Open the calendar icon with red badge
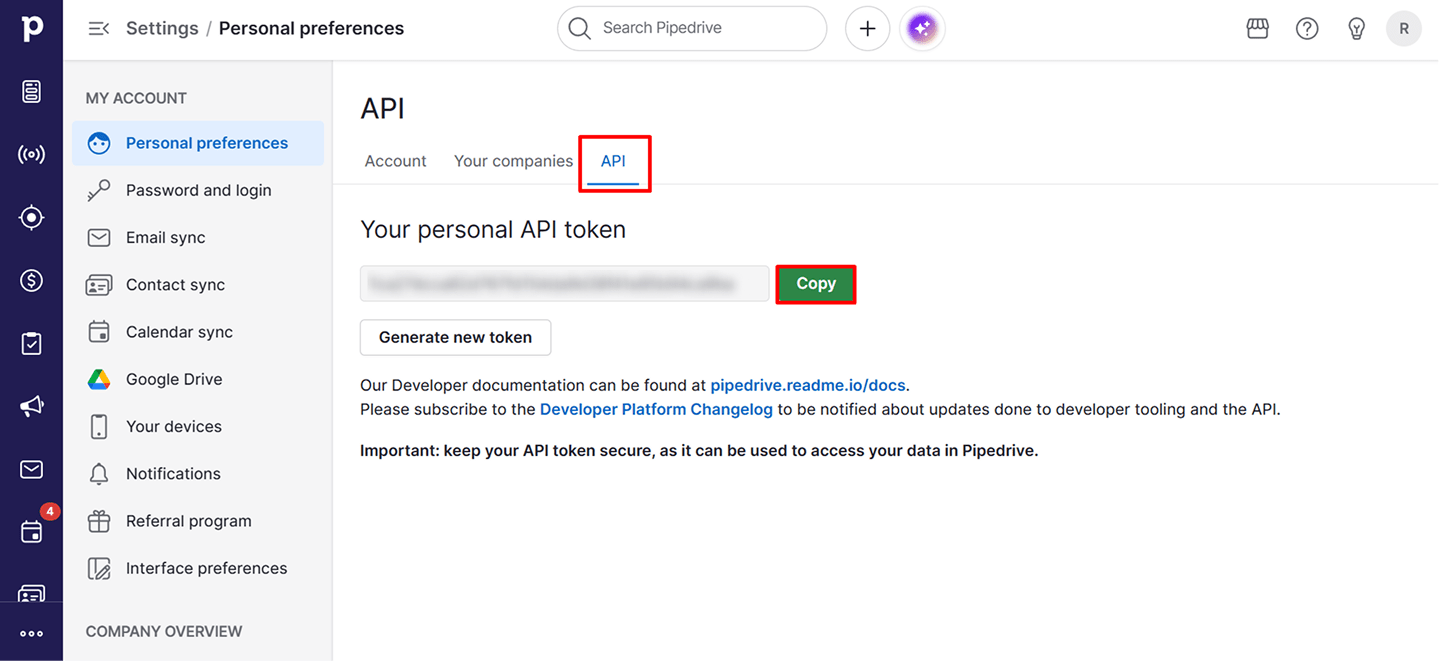 tap(31, 531)
